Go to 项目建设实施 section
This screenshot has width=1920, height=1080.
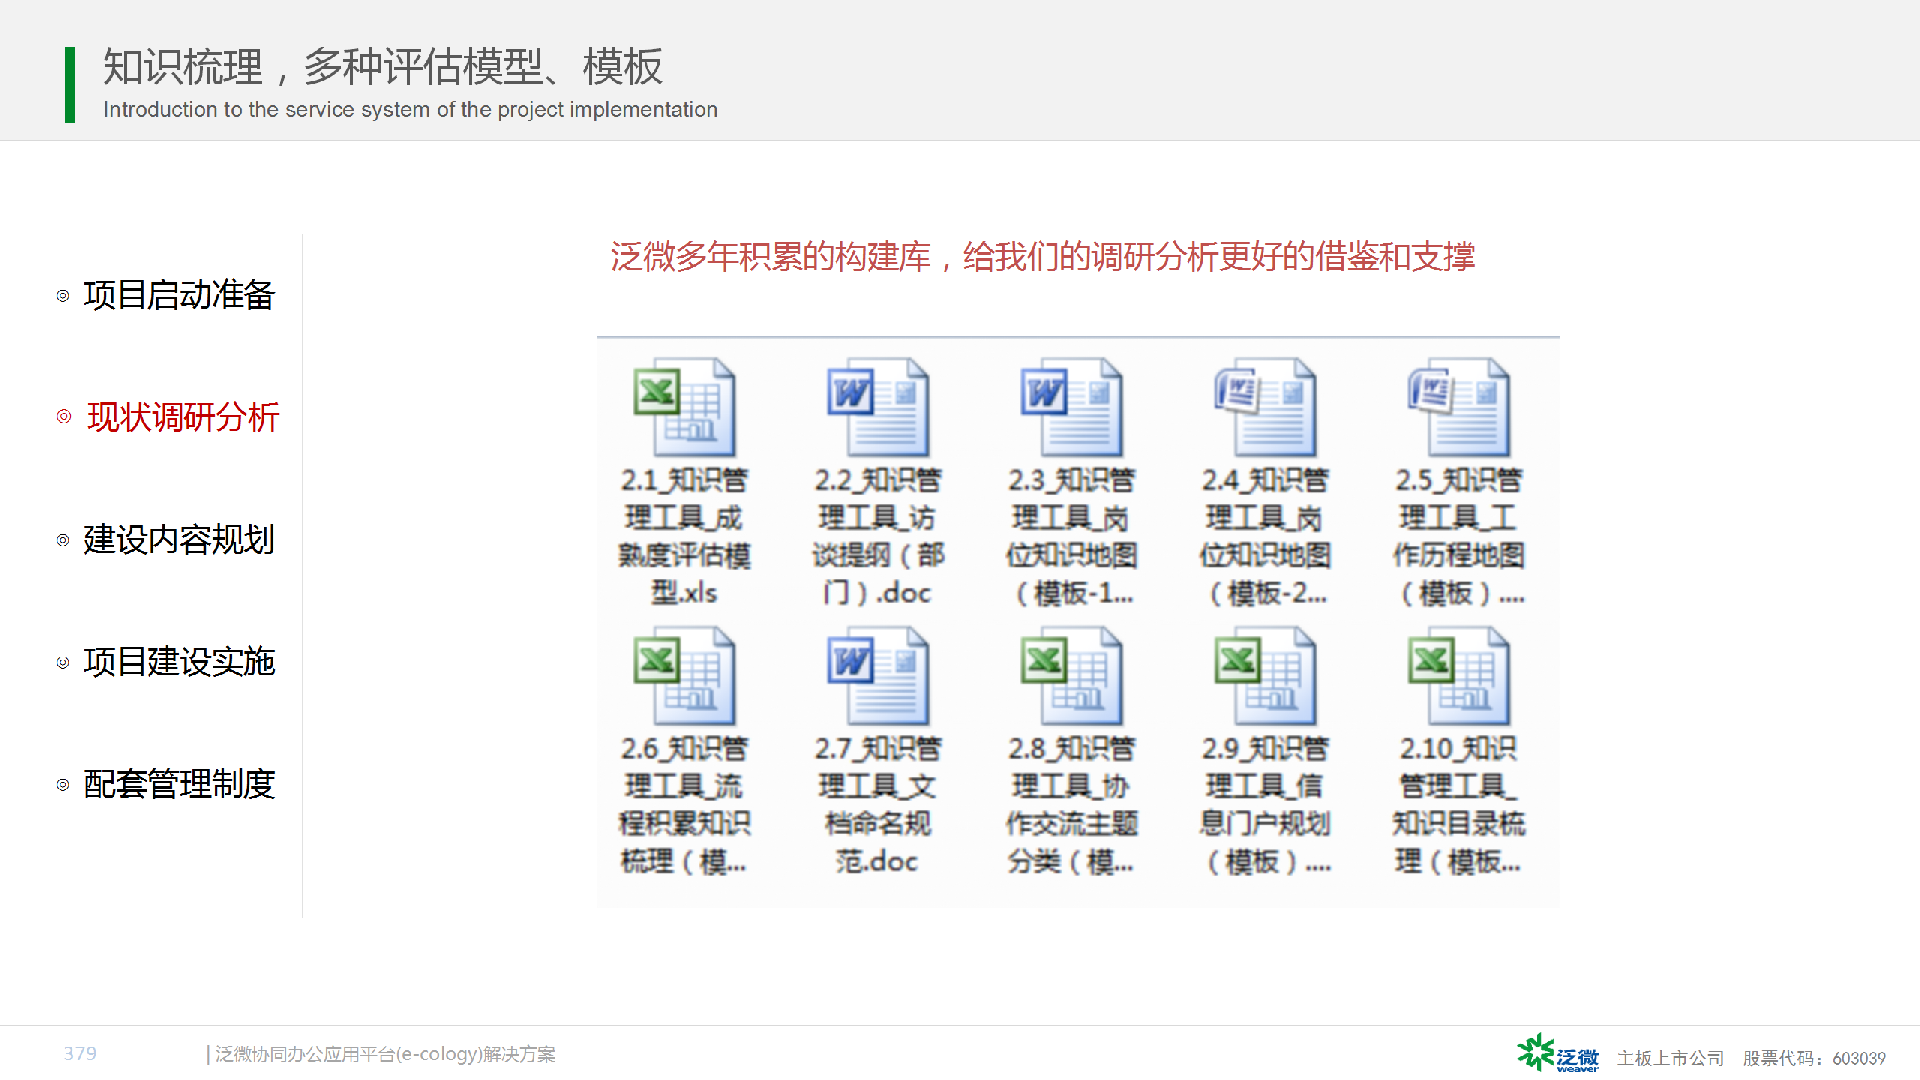tap(178, 662)
